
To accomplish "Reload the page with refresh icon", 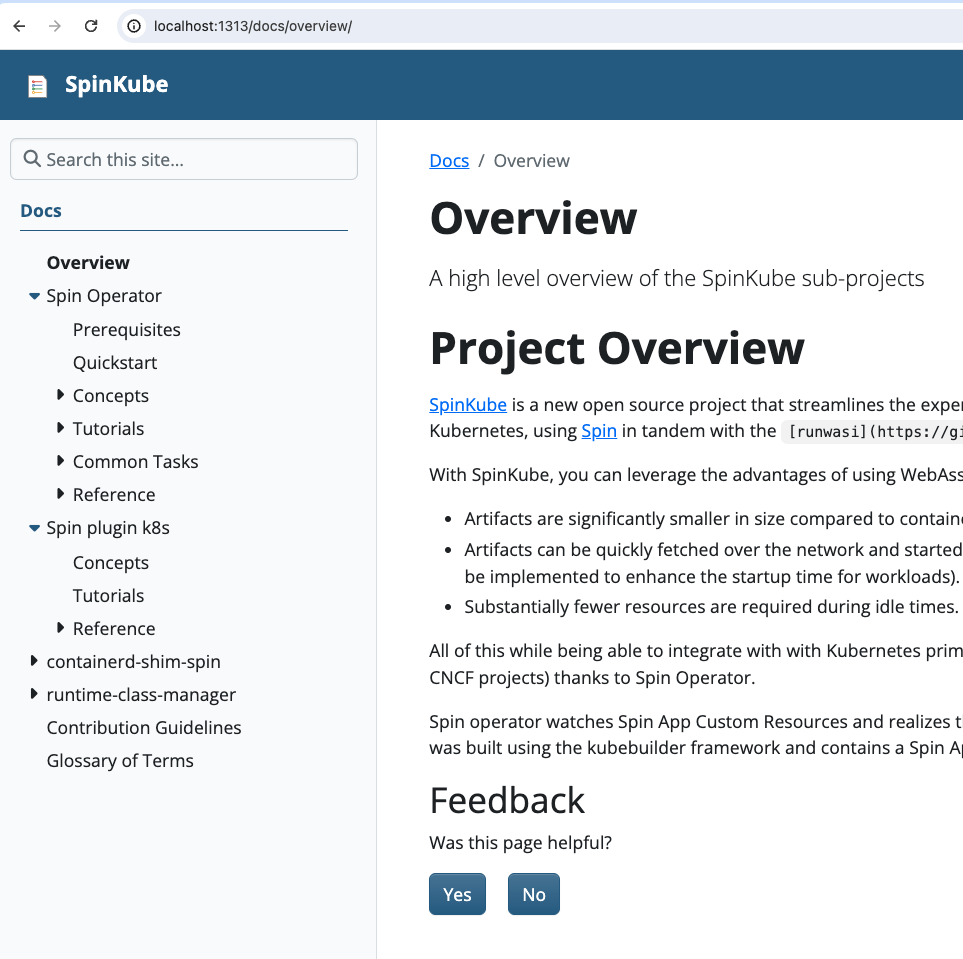I will click(x=91, y=26).
